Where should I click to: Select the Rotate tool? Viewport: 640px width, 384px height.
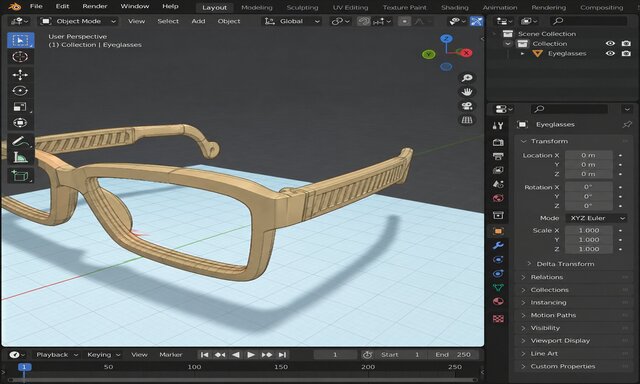20,91
